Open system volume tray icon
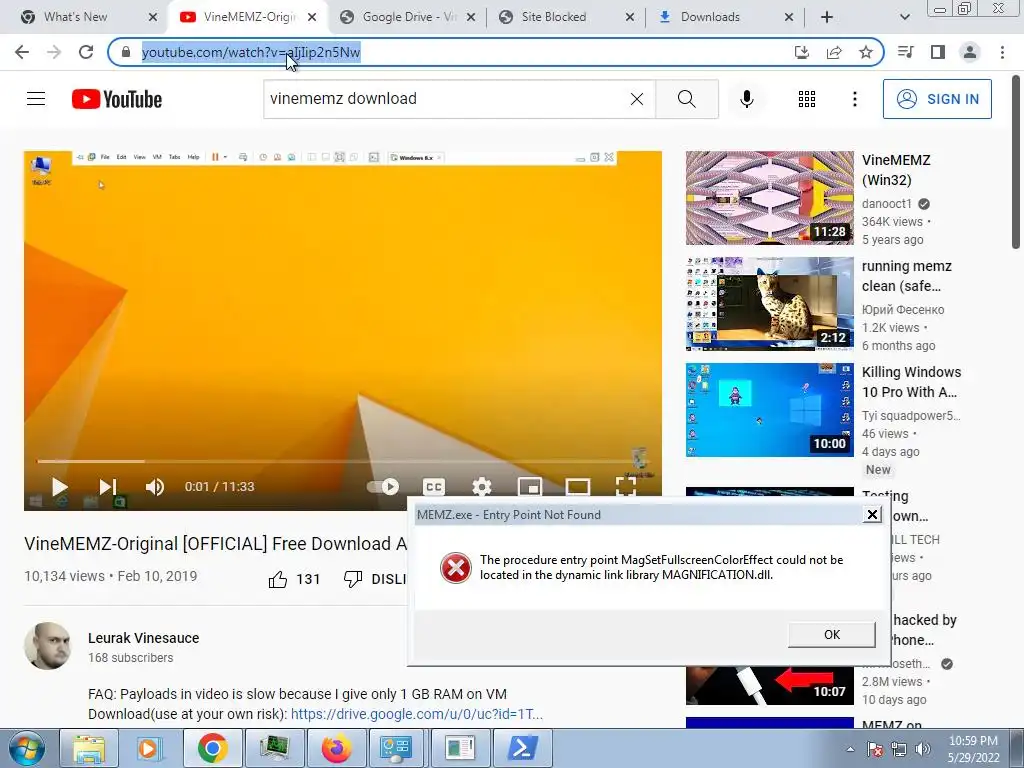 923,749
